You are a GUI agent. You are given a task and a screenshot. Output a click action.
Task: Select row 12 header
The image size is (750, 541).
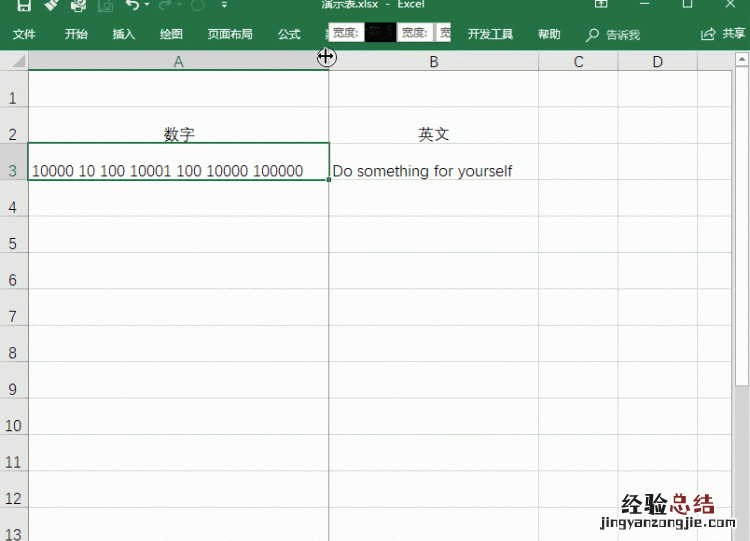14,489
